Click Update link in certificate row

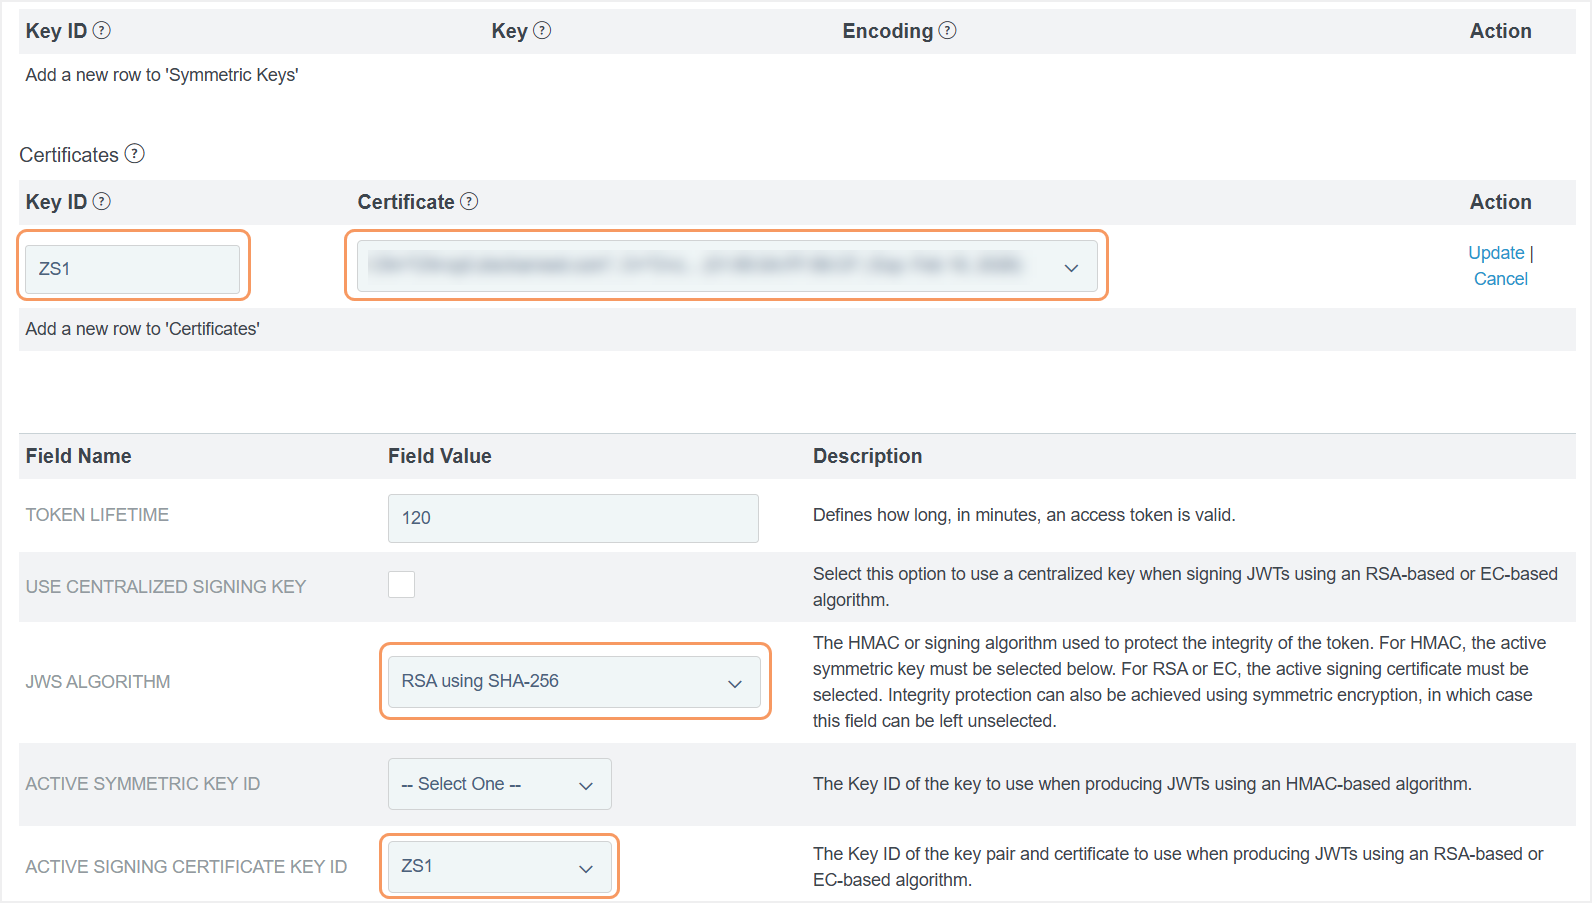click(1496, 253)
